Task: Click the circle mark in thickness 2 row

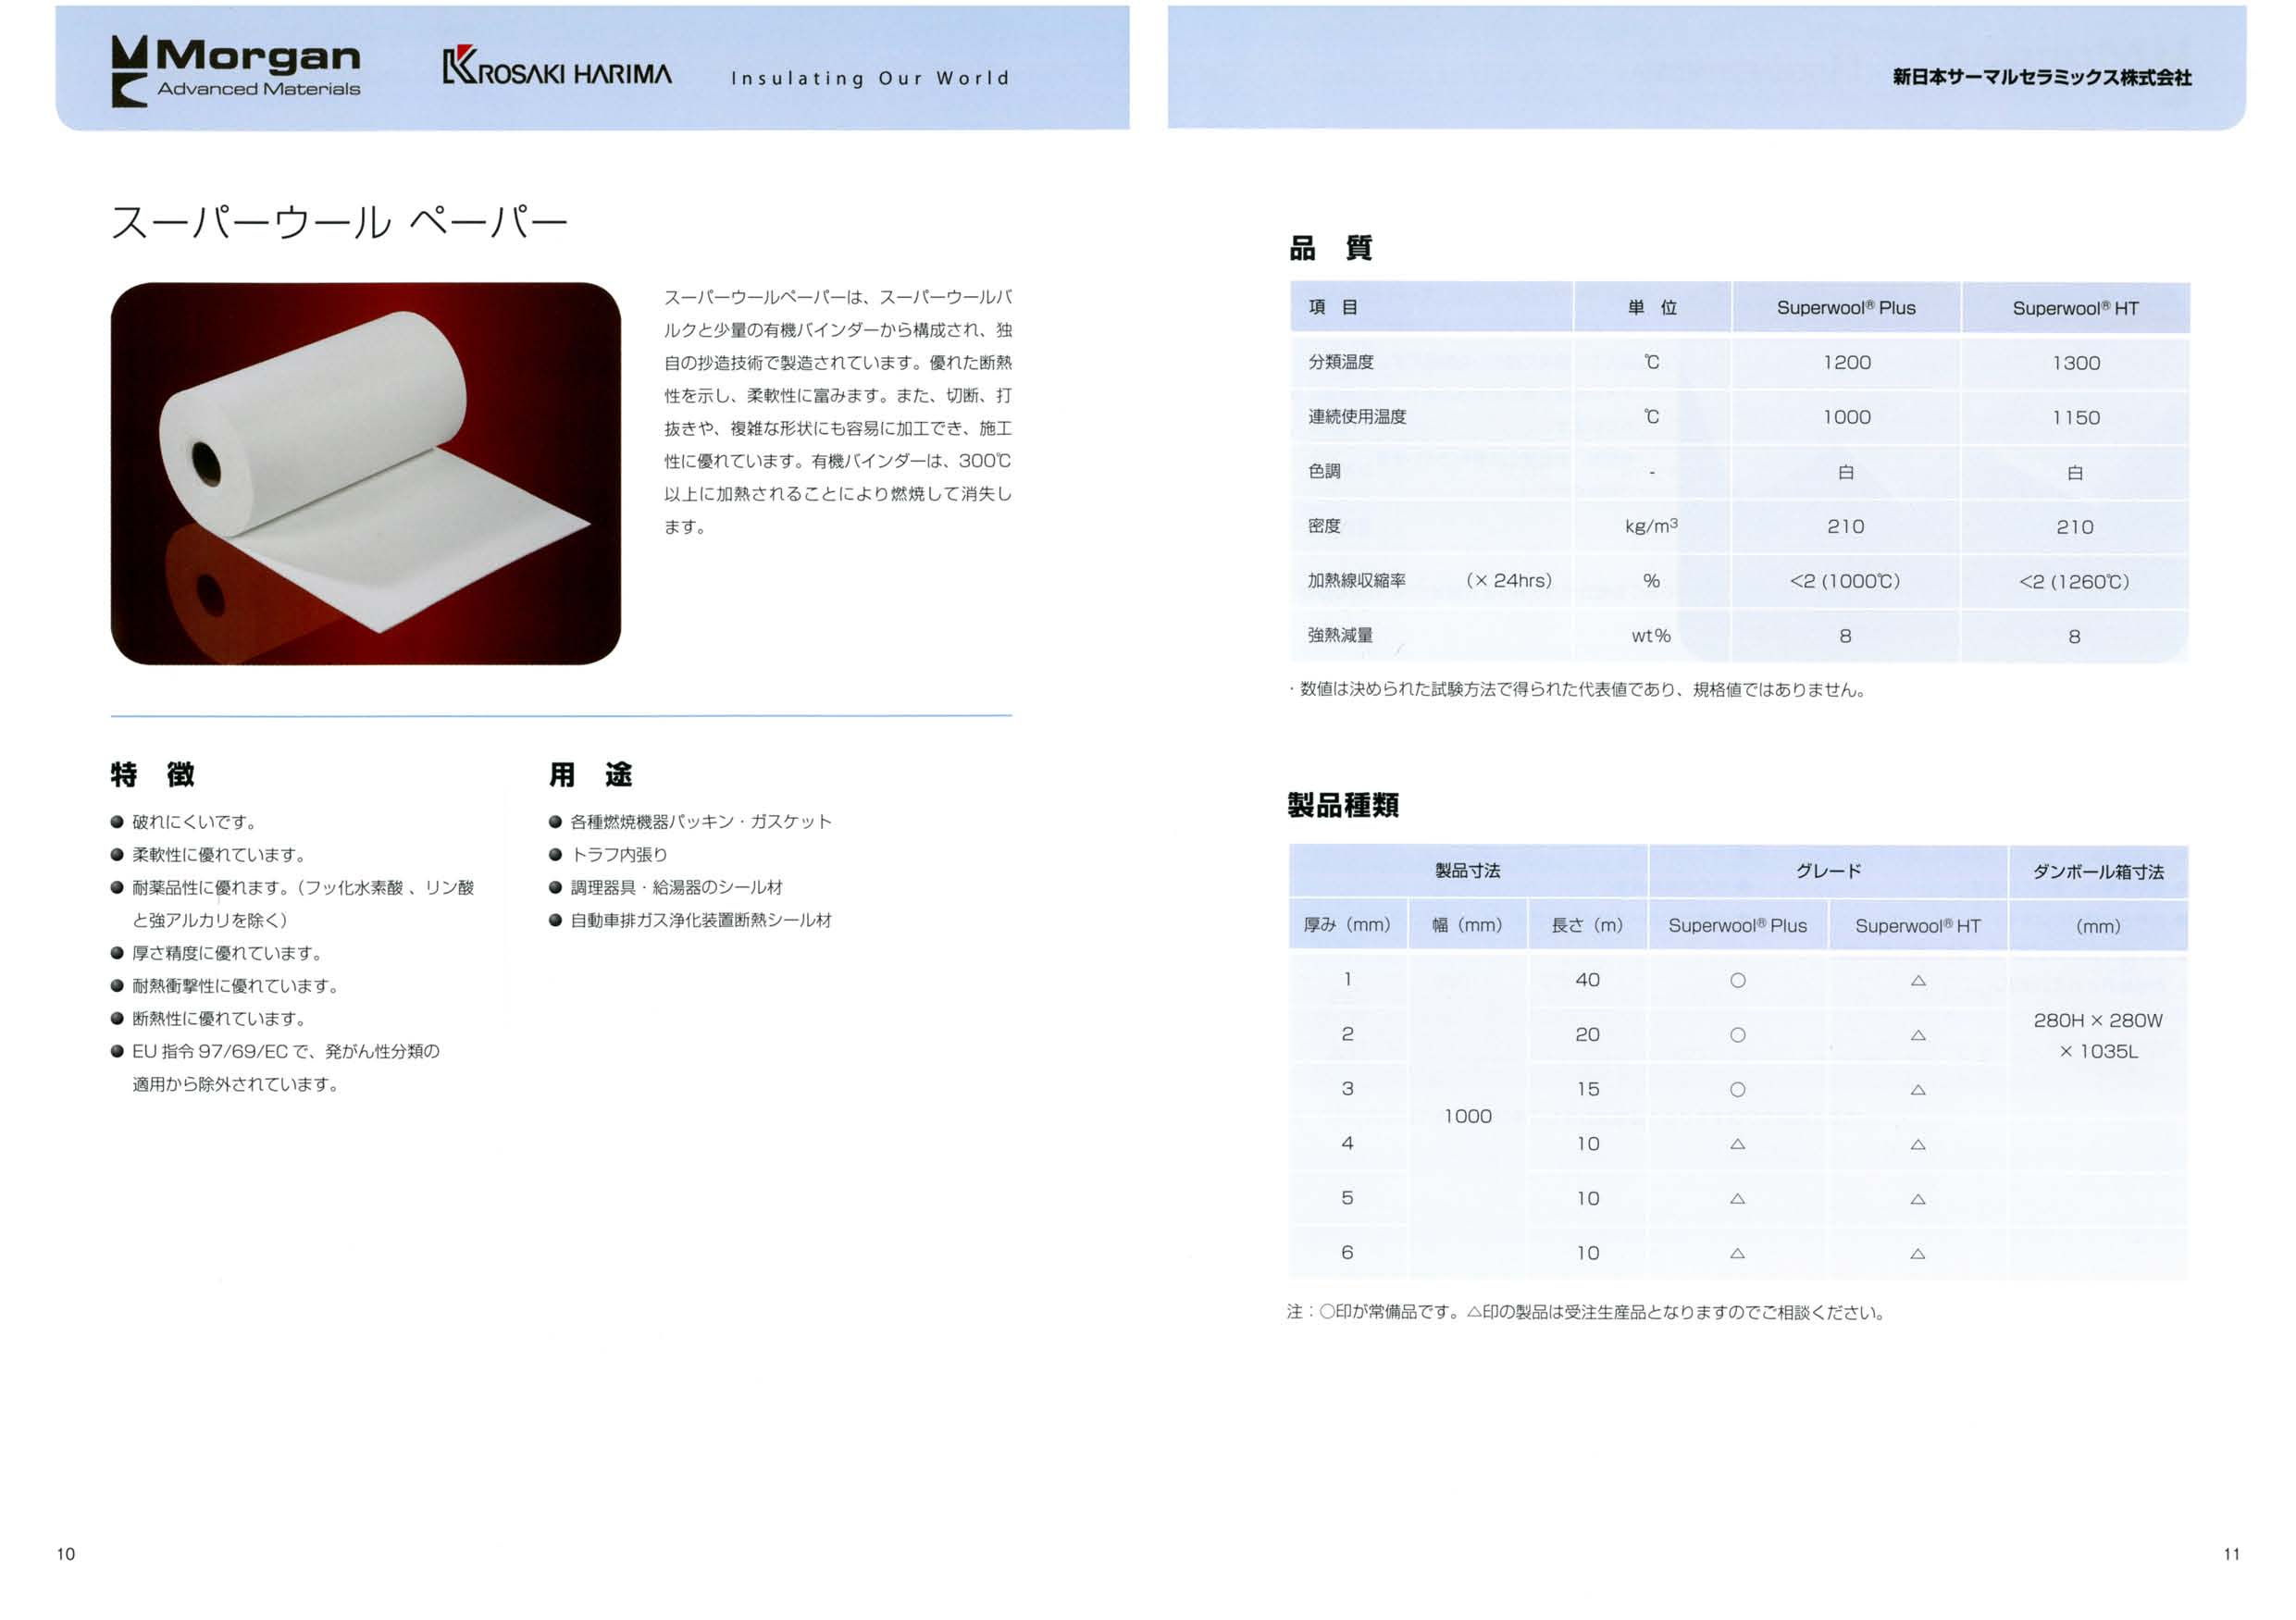Action: click(x=1738, y=1036)
